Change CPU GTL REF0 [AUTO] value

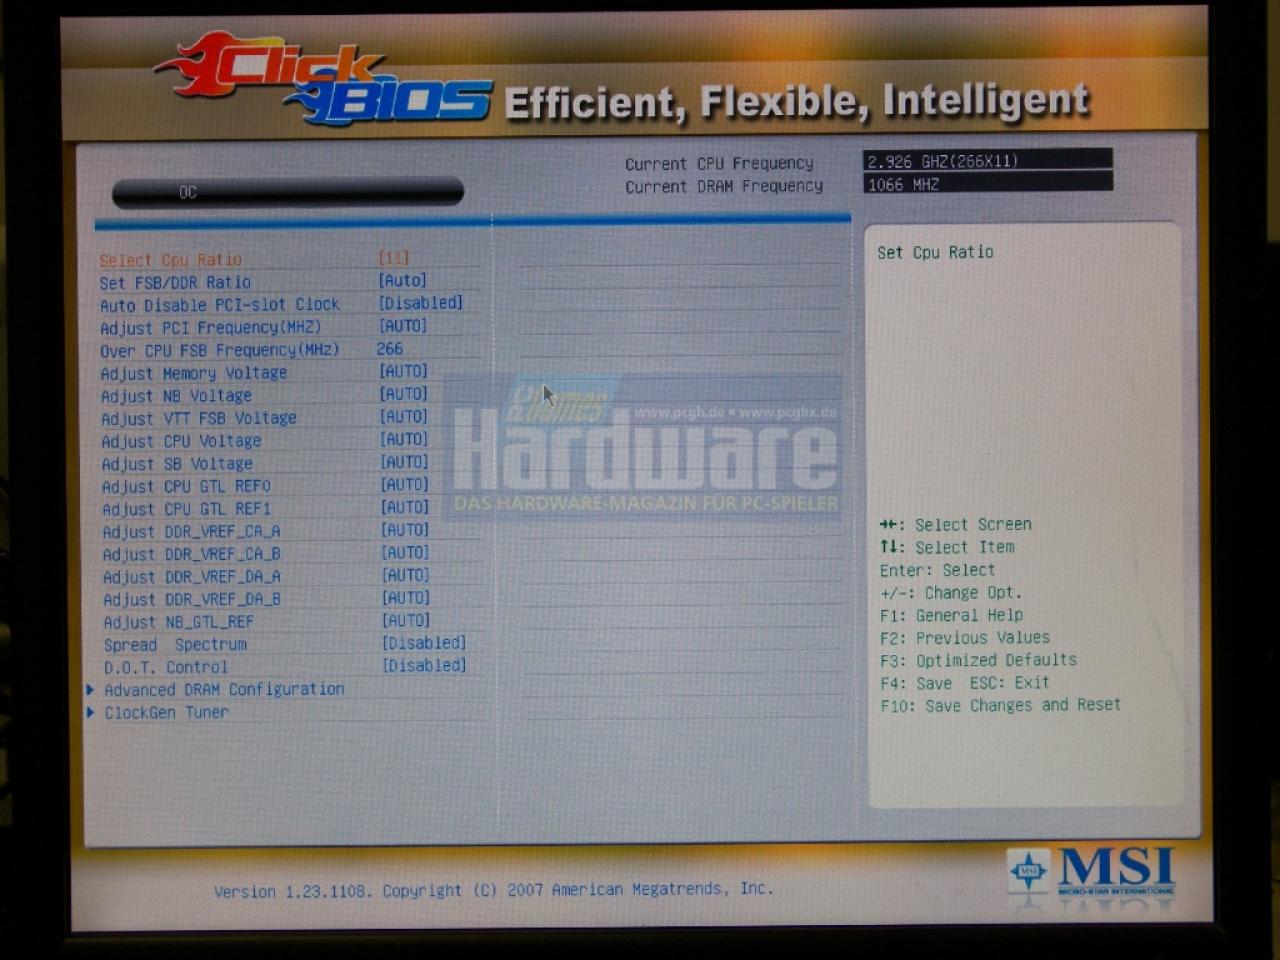pos(405,485)
